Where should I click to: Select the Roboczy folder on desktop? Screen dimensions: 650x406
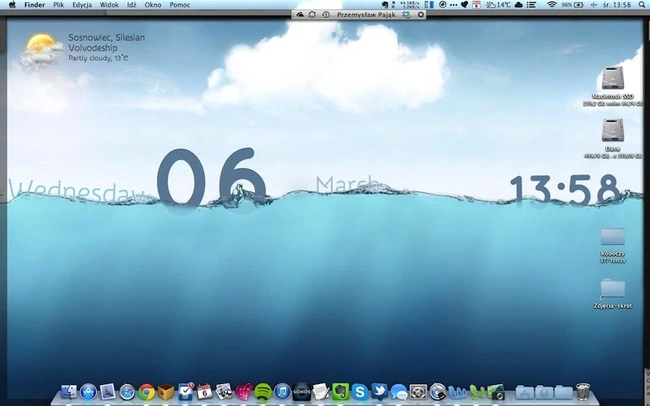pyautogui.click(x=613, y=245)
